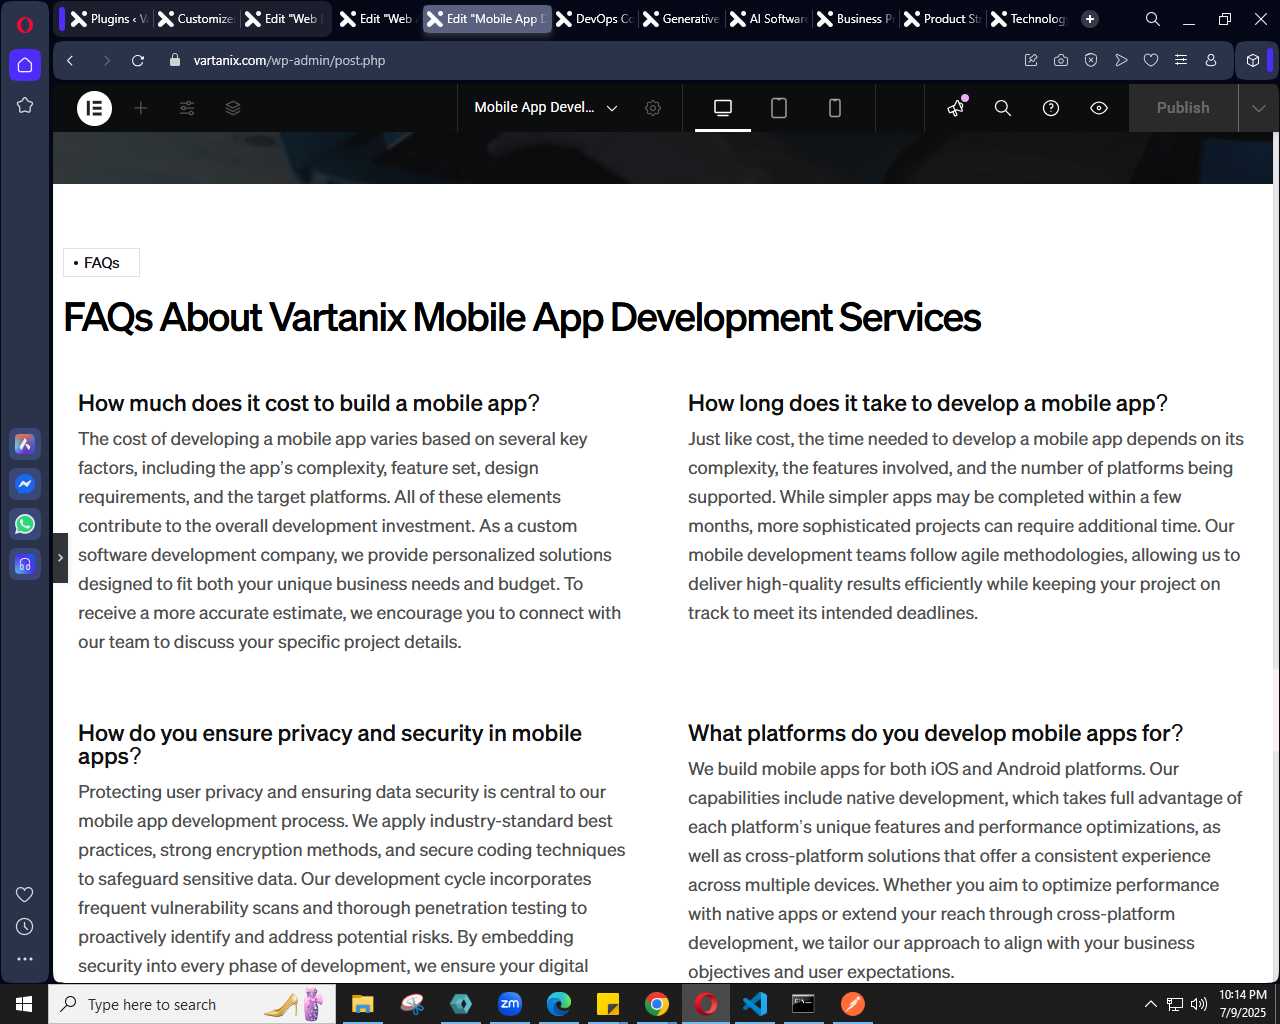This screenshot has width=1280, height=1024.
Task: Select the FAQs About Vartanix heading
Action: [x=522, y=318]
